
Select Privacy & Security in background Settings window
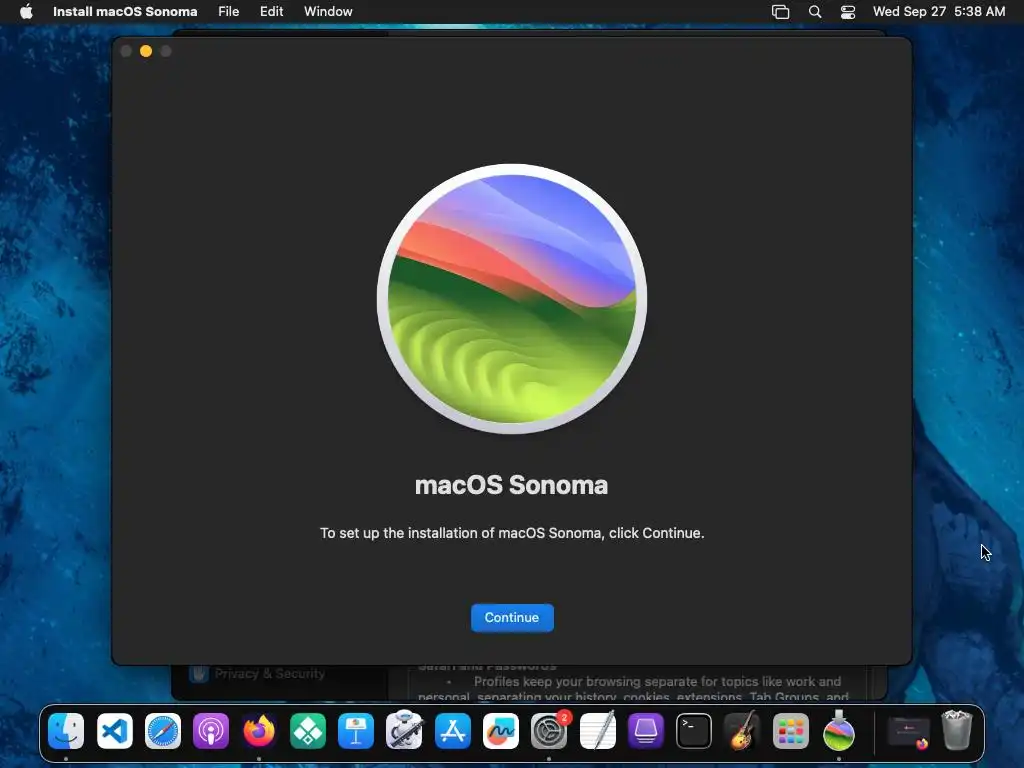(257, 673)
